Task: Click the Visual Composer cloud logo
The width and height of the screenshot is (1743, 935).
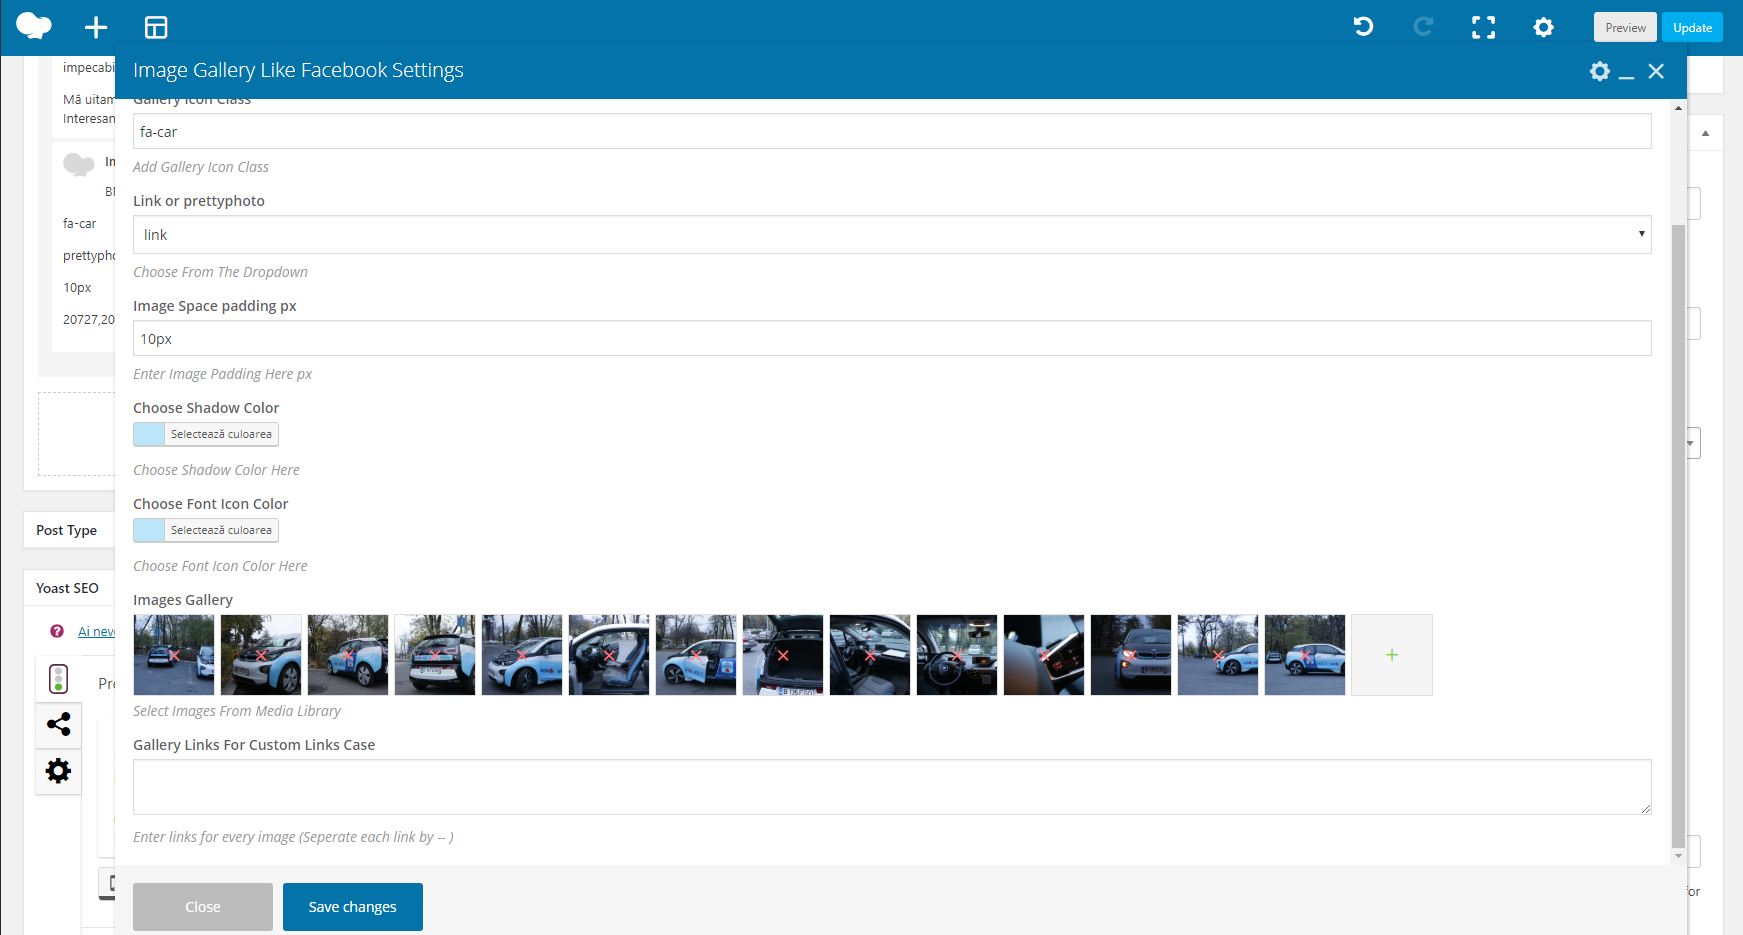Action: point(34,26)
